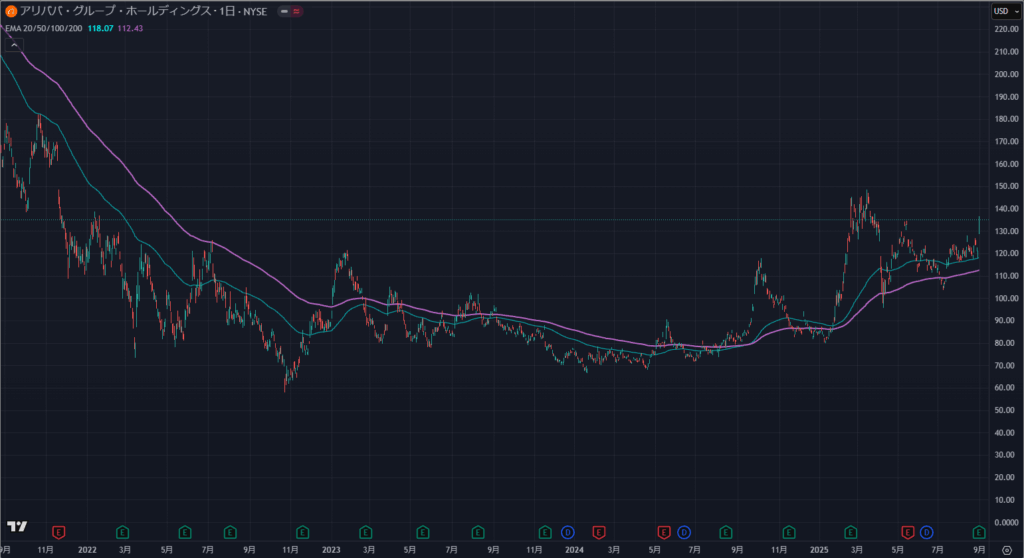Viewport: 1024px width, 558px height.
Task: Click the 220.00 price axis label
Action: coord(1006,29)
